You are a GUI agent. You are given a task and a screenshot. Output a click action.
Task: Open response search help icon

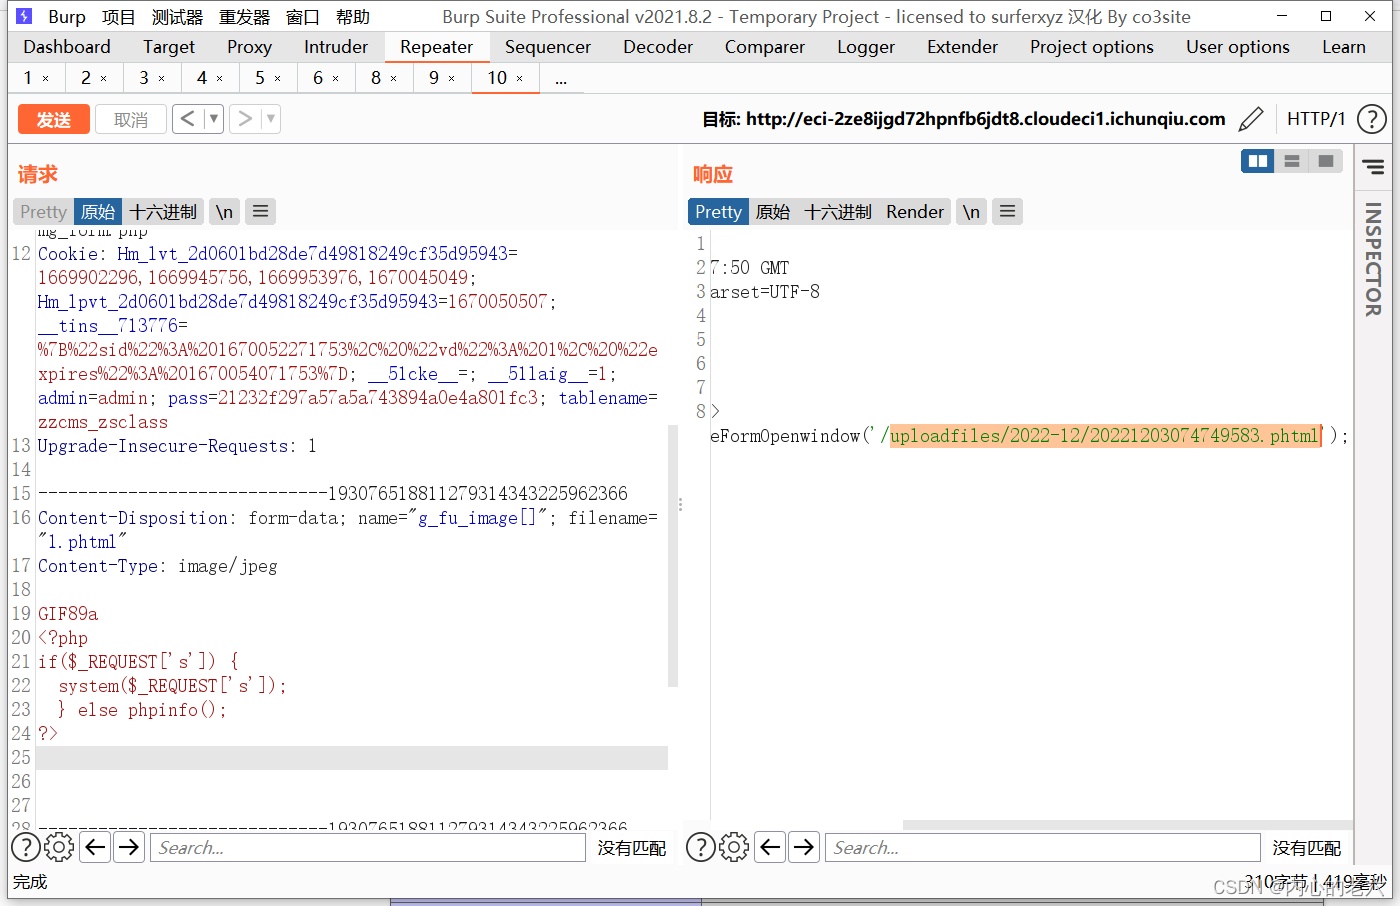point(701,848)
